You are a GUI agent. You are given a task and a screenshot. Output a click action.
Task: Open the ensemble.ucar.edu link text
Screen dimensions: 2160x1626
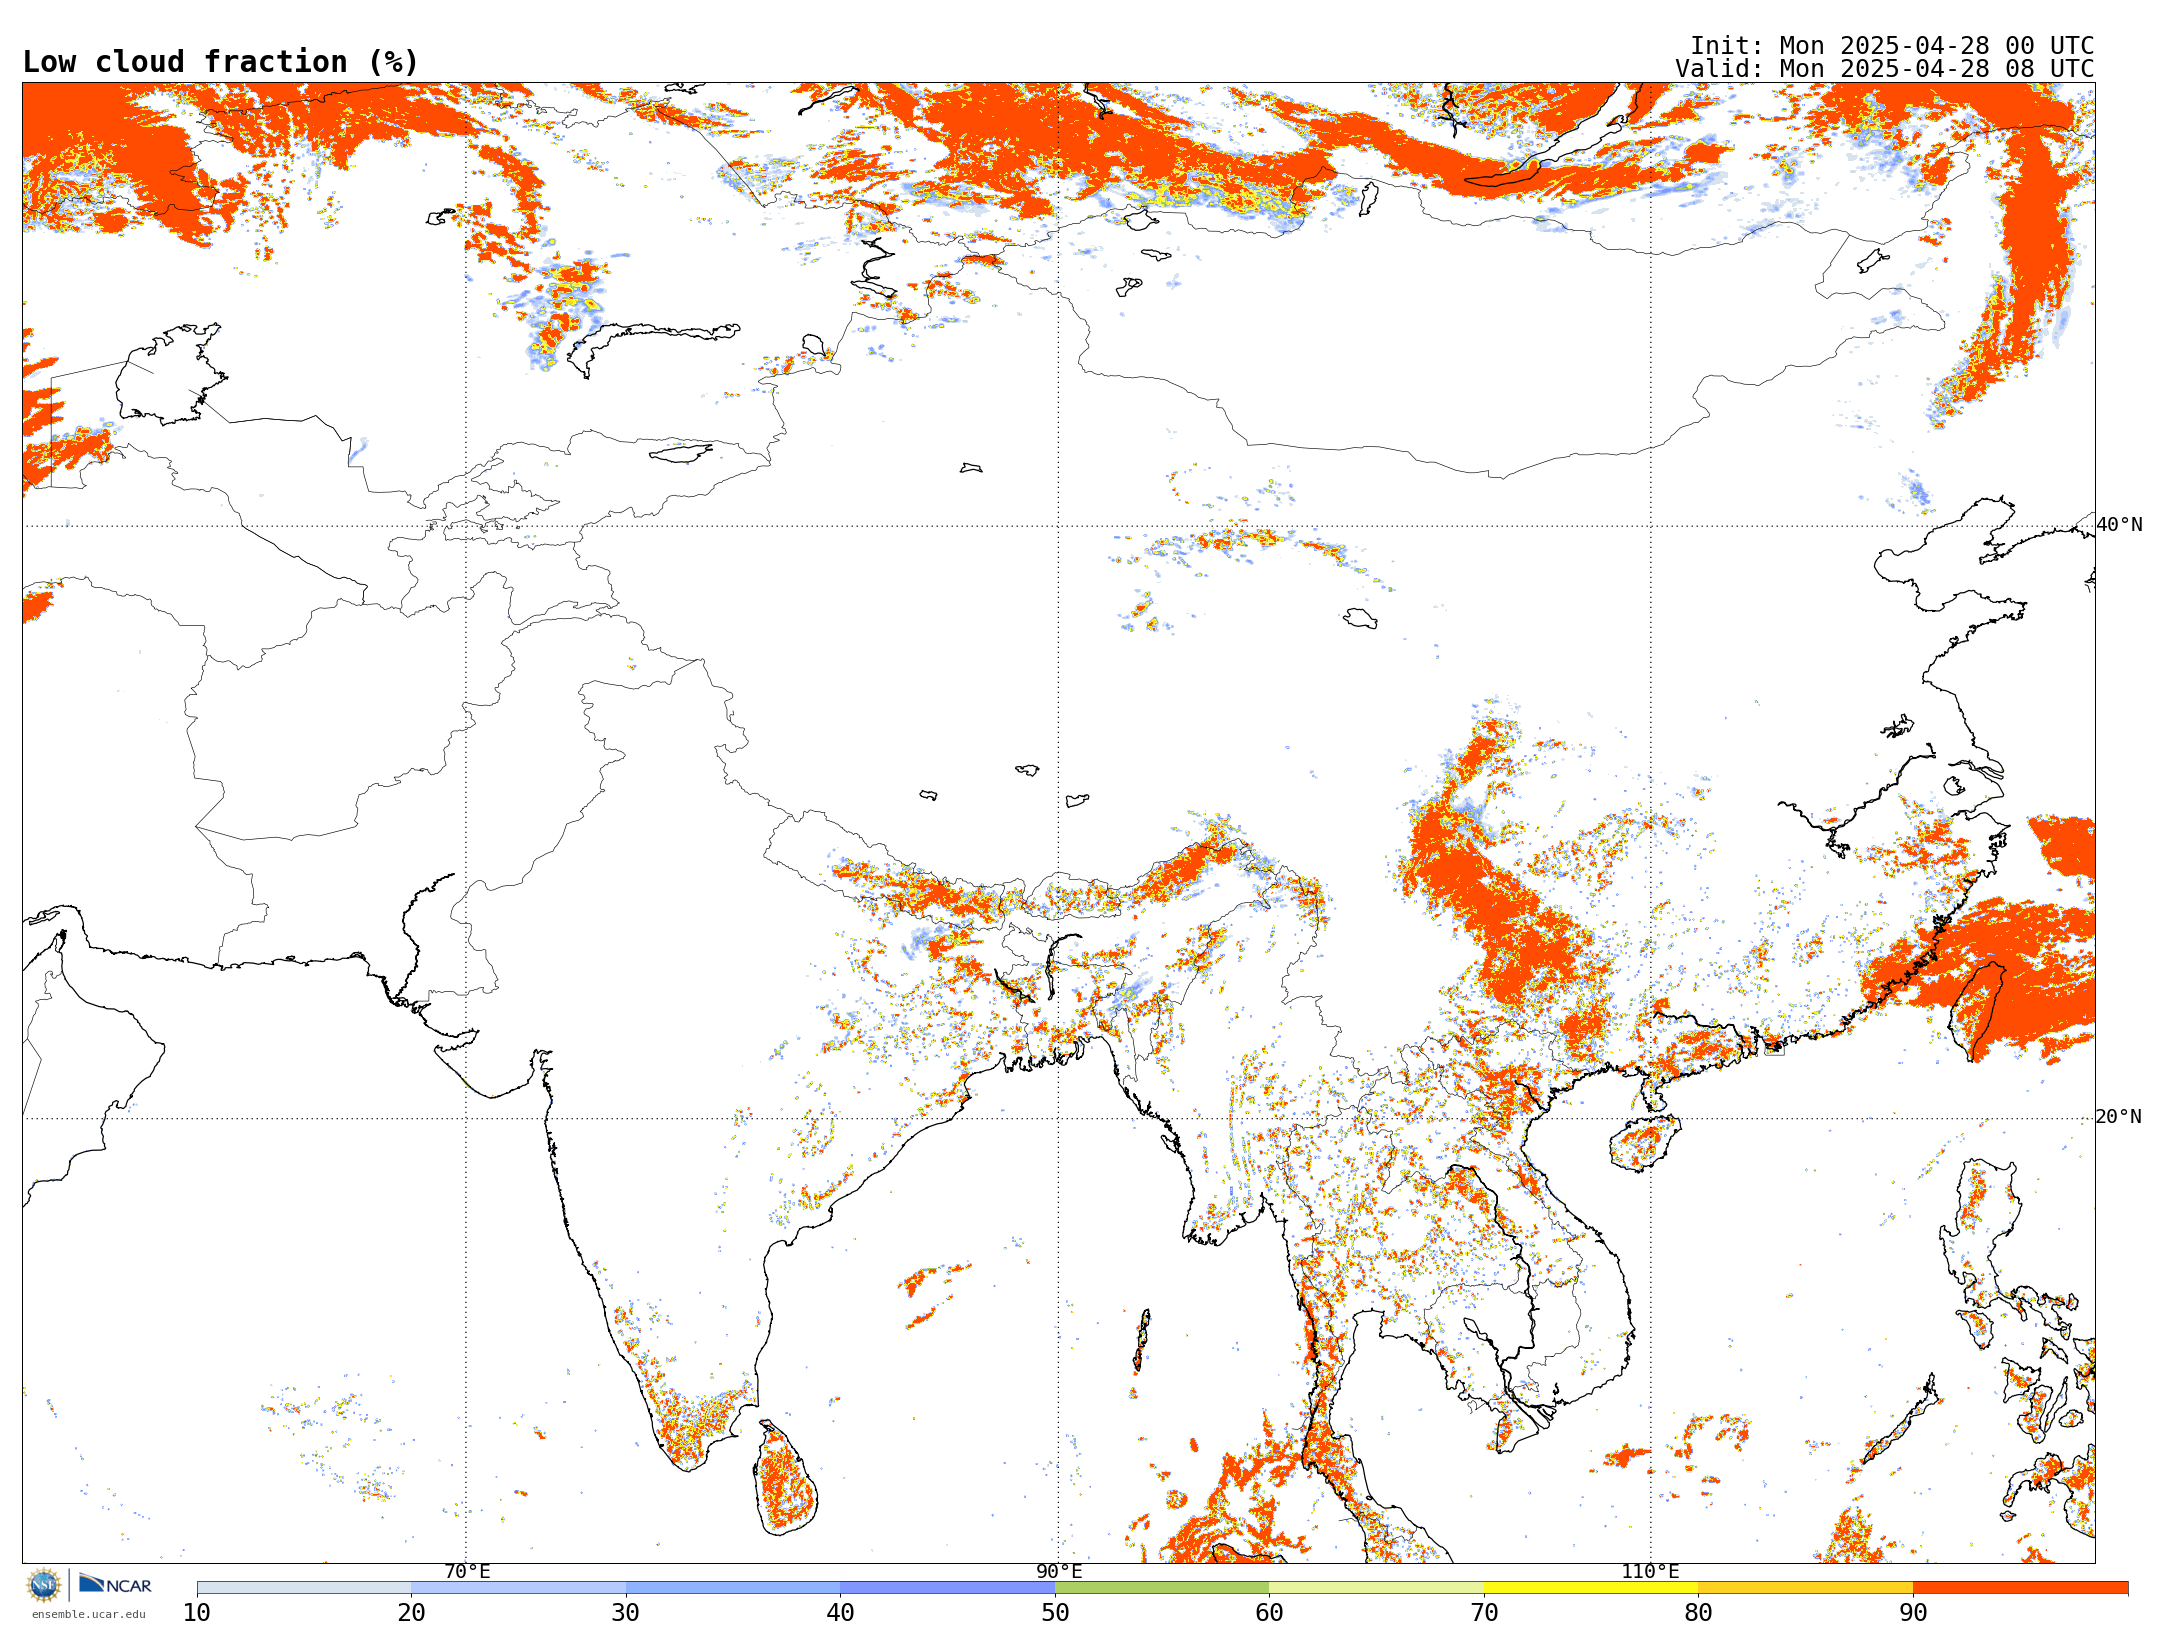click(x=89, y=1614)
